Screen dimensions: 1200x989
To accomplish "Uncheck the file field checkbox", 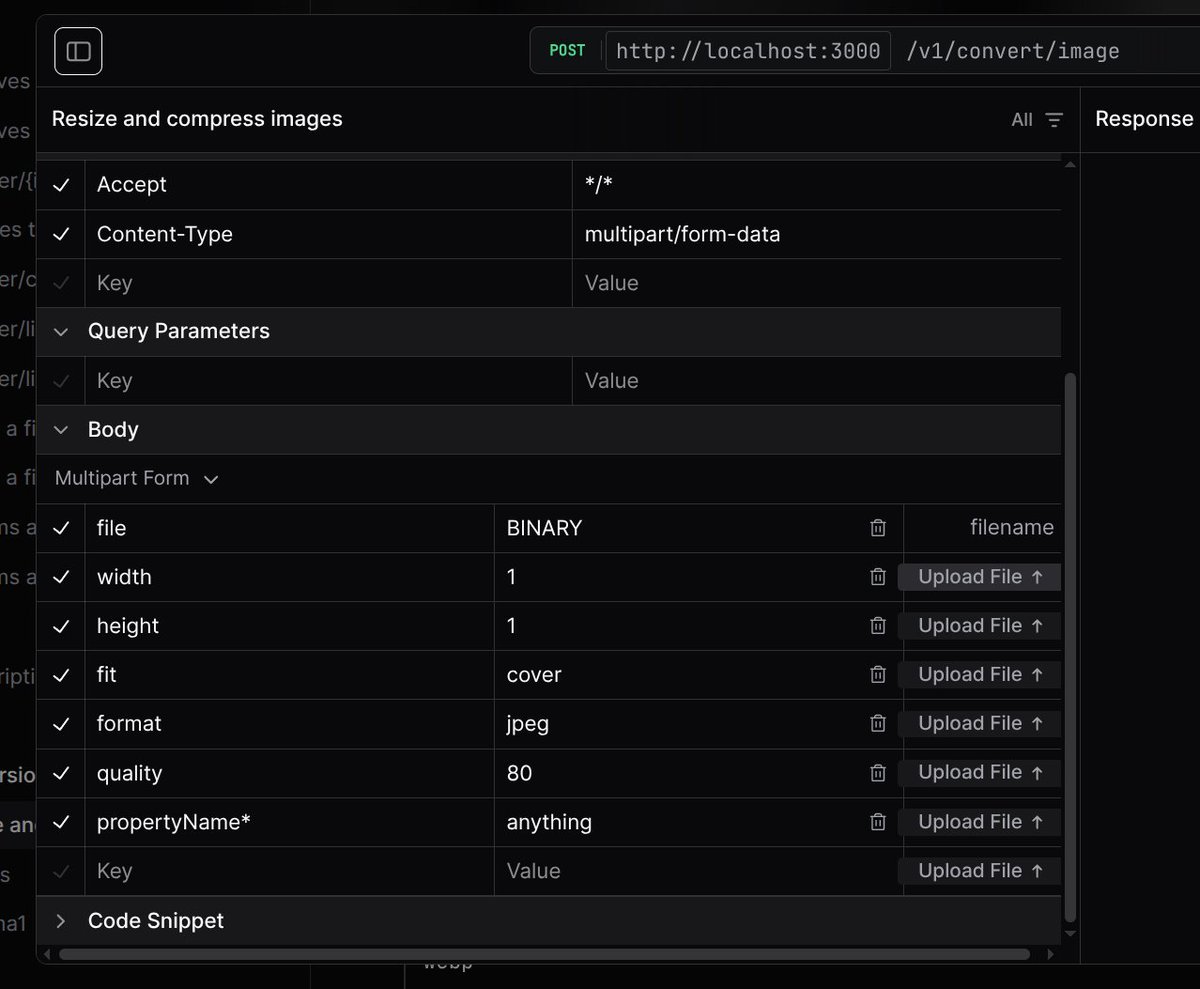I will pyautogui.click(x=61, y=528).
